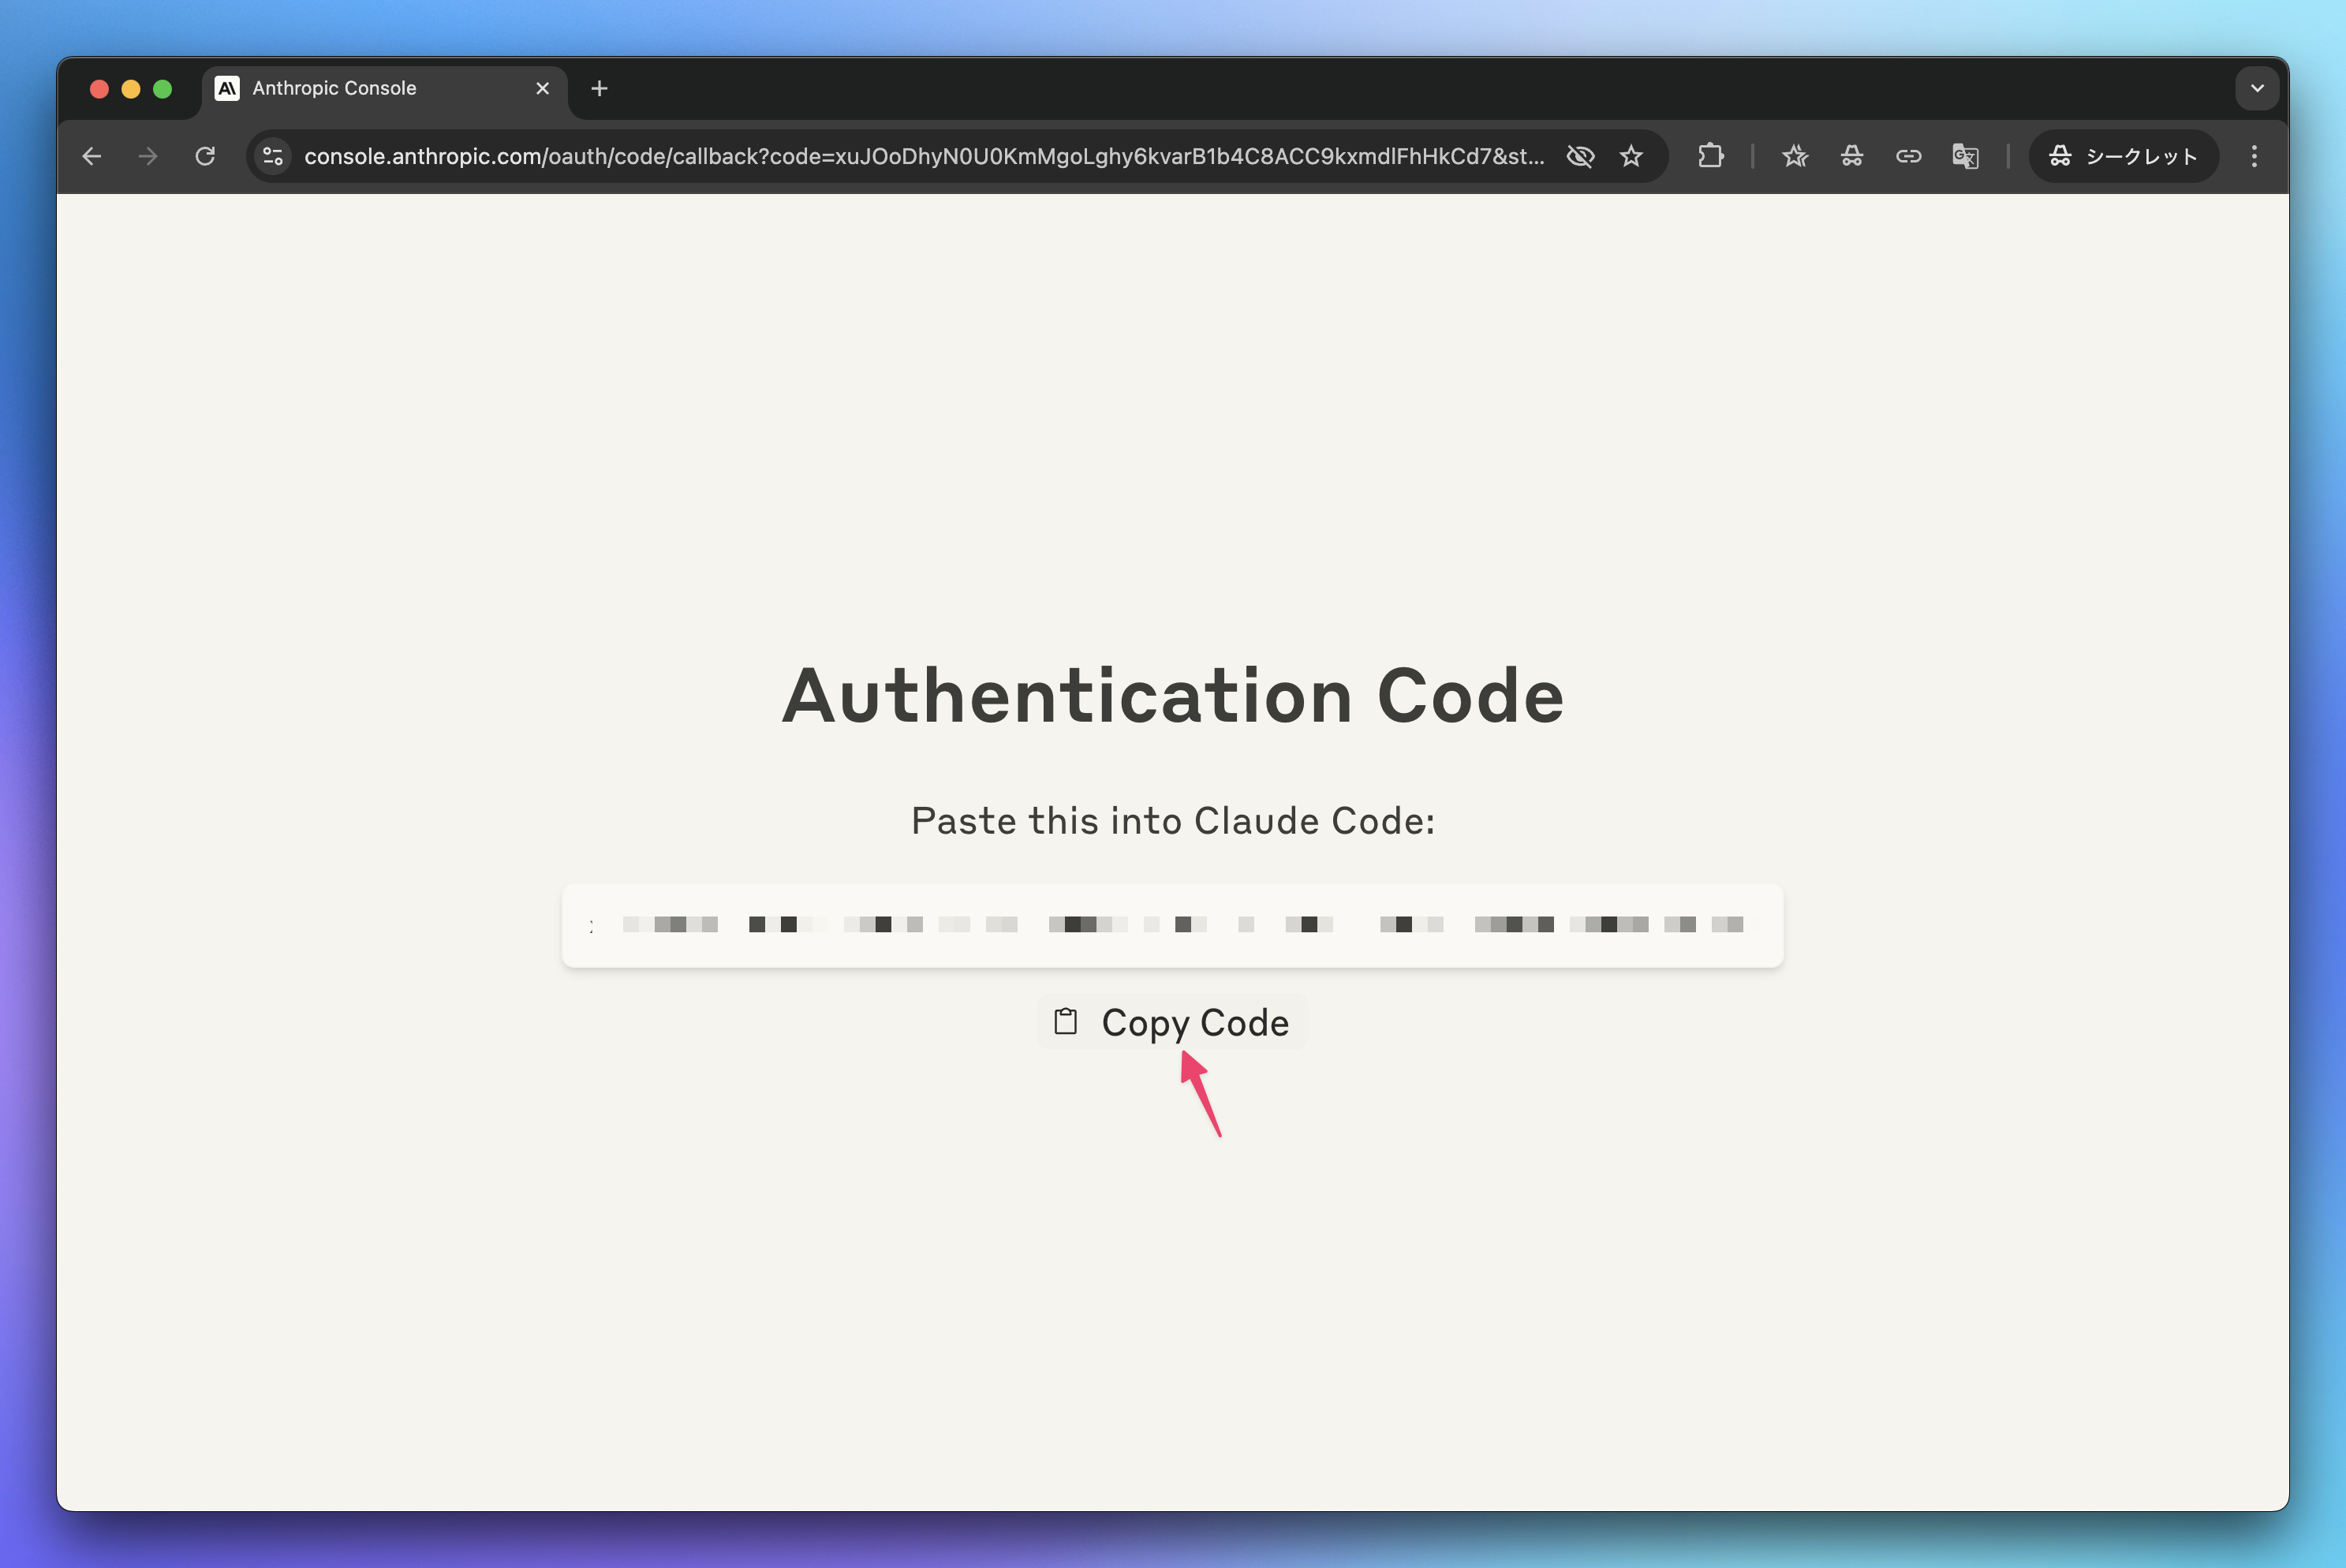The width and height of the screenshot is (2346, 1568).
Task: Close the Anthropic Console tab
Action: pos(543,89)
